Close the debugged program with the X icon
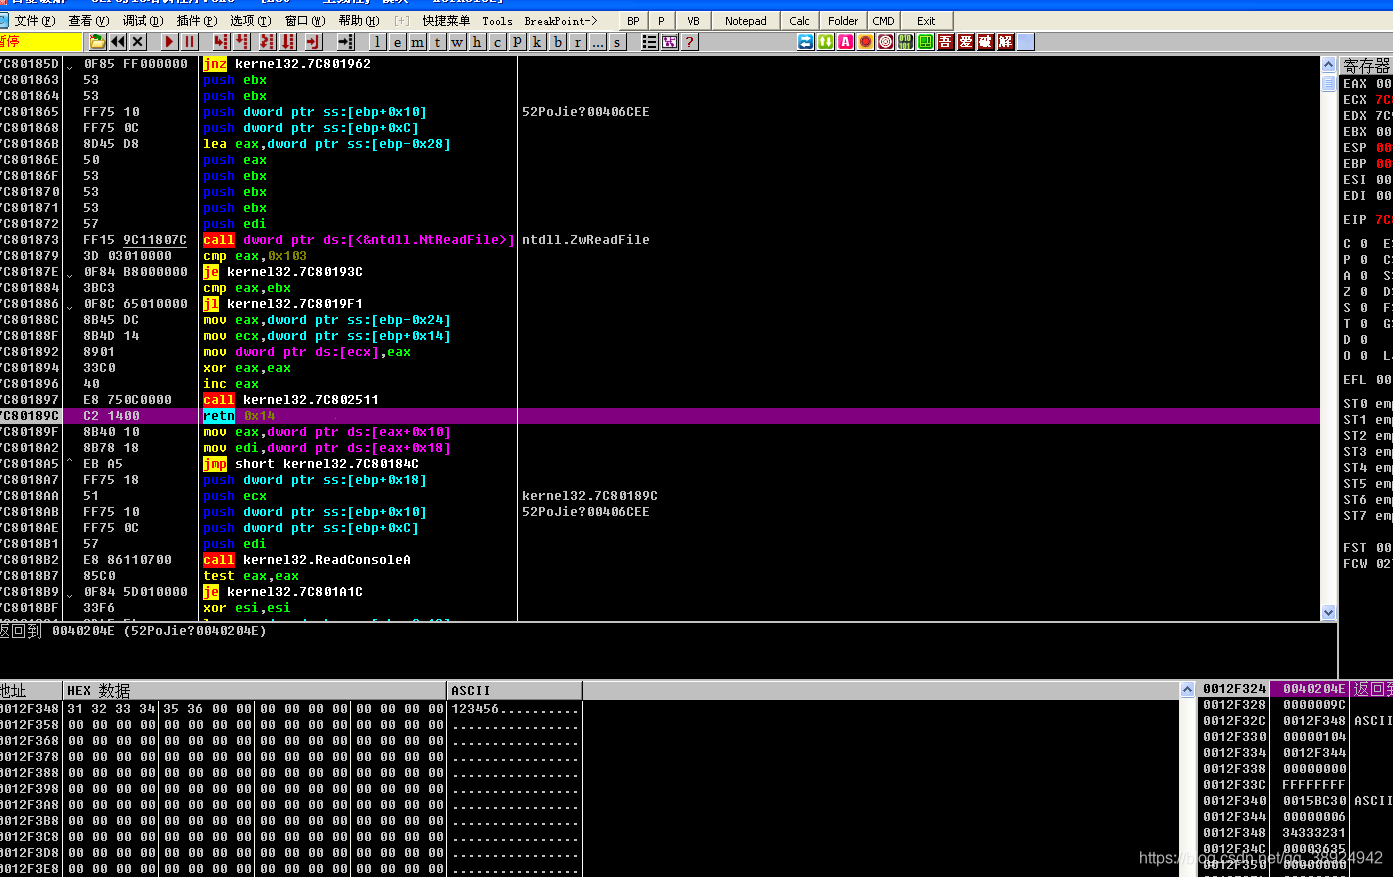The height and width of the screenshot is (877, 1393). tap(138, 41)
